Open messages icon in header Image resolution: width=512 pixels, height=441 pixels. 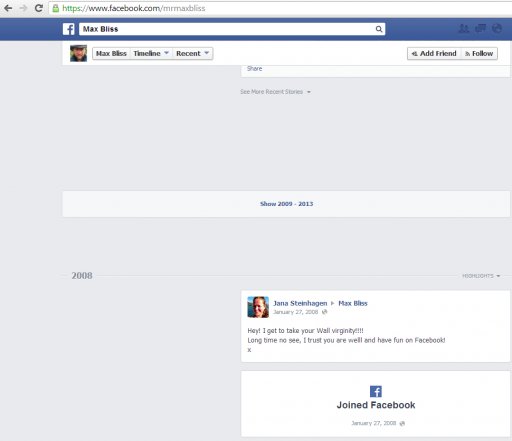coord(480,29)
